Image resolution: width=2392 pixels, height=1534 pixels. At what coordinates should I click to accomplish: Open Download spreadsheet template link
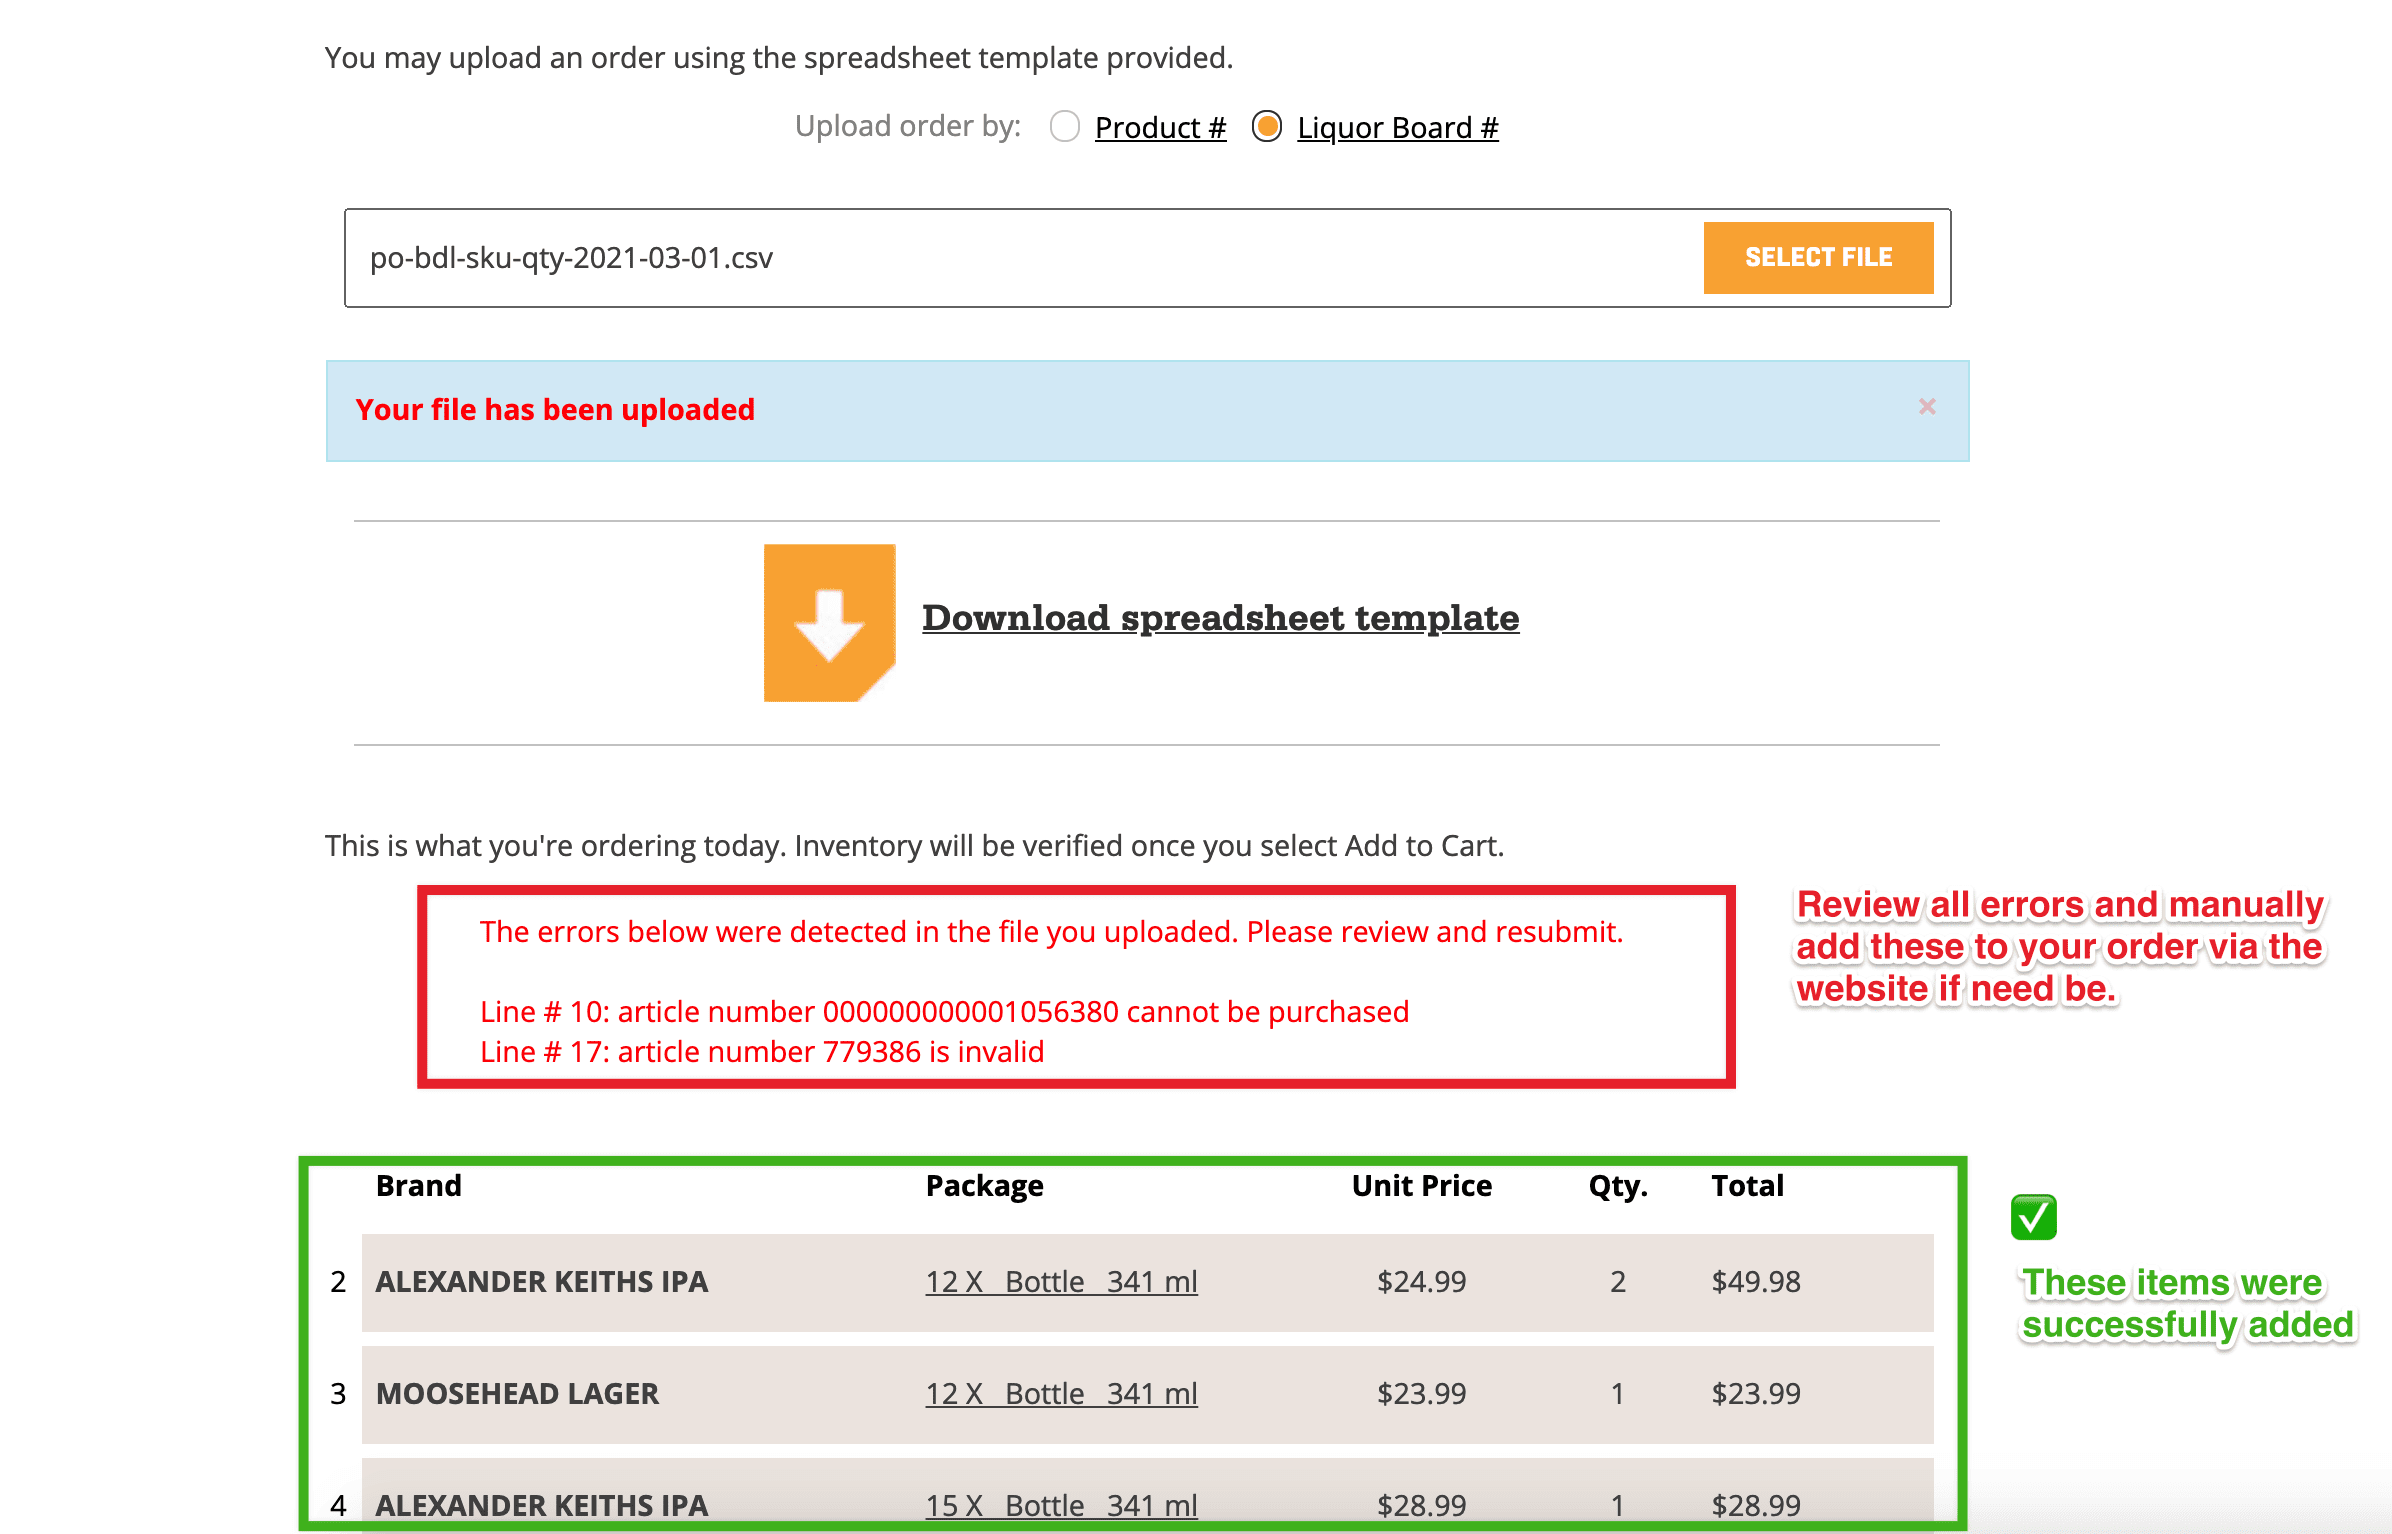pyautogui.click(x=1220, y=618)
